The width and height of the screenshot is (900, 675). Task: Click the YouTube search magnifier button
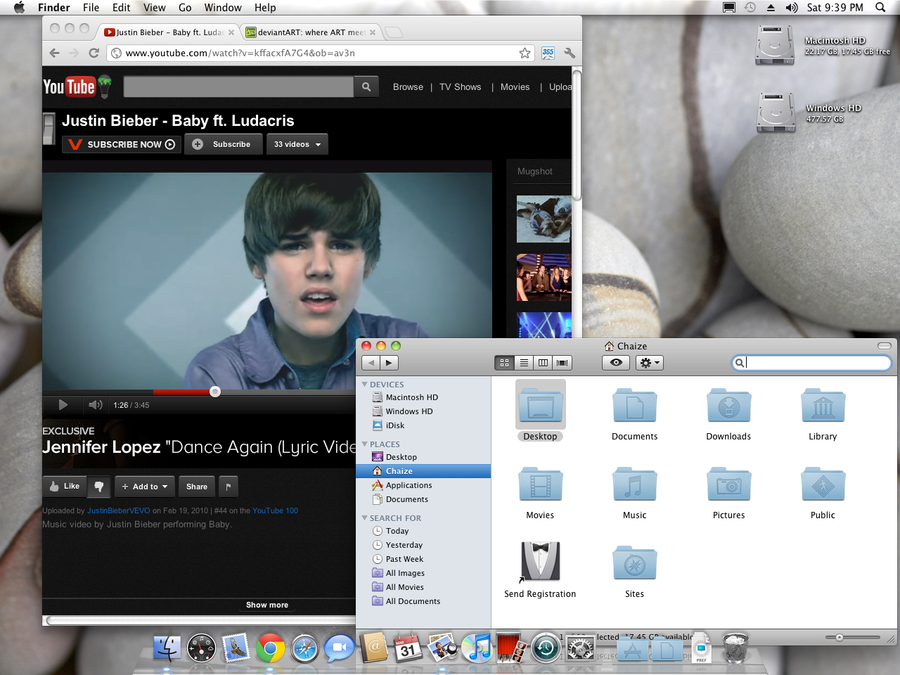pyautogui.click(x=366, y=87)
